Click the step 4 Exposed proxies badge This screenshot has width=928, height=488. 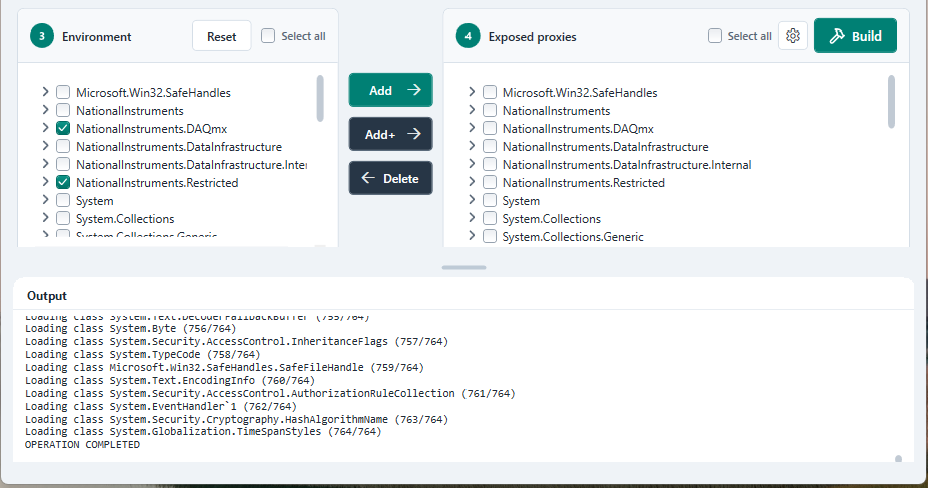pos(468,36)
